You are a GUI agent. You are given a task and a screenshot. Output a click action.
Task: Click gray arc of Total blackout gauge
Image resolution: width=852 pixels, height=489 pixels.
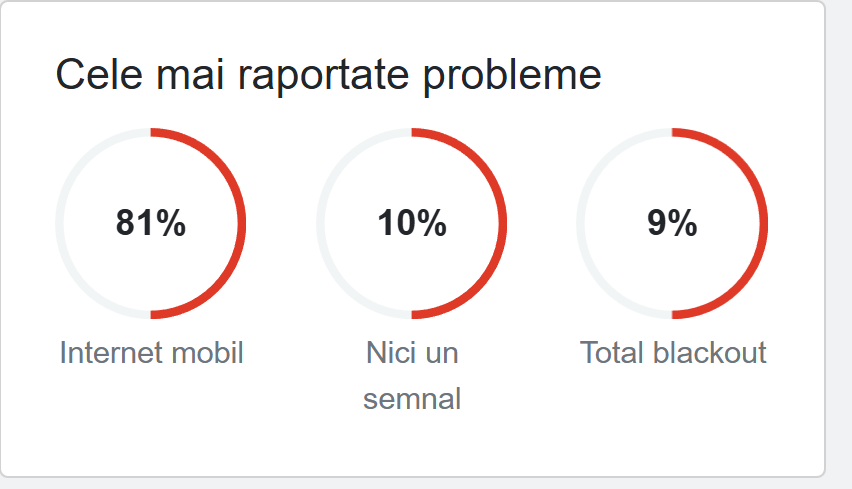click(x=581, y=223)
